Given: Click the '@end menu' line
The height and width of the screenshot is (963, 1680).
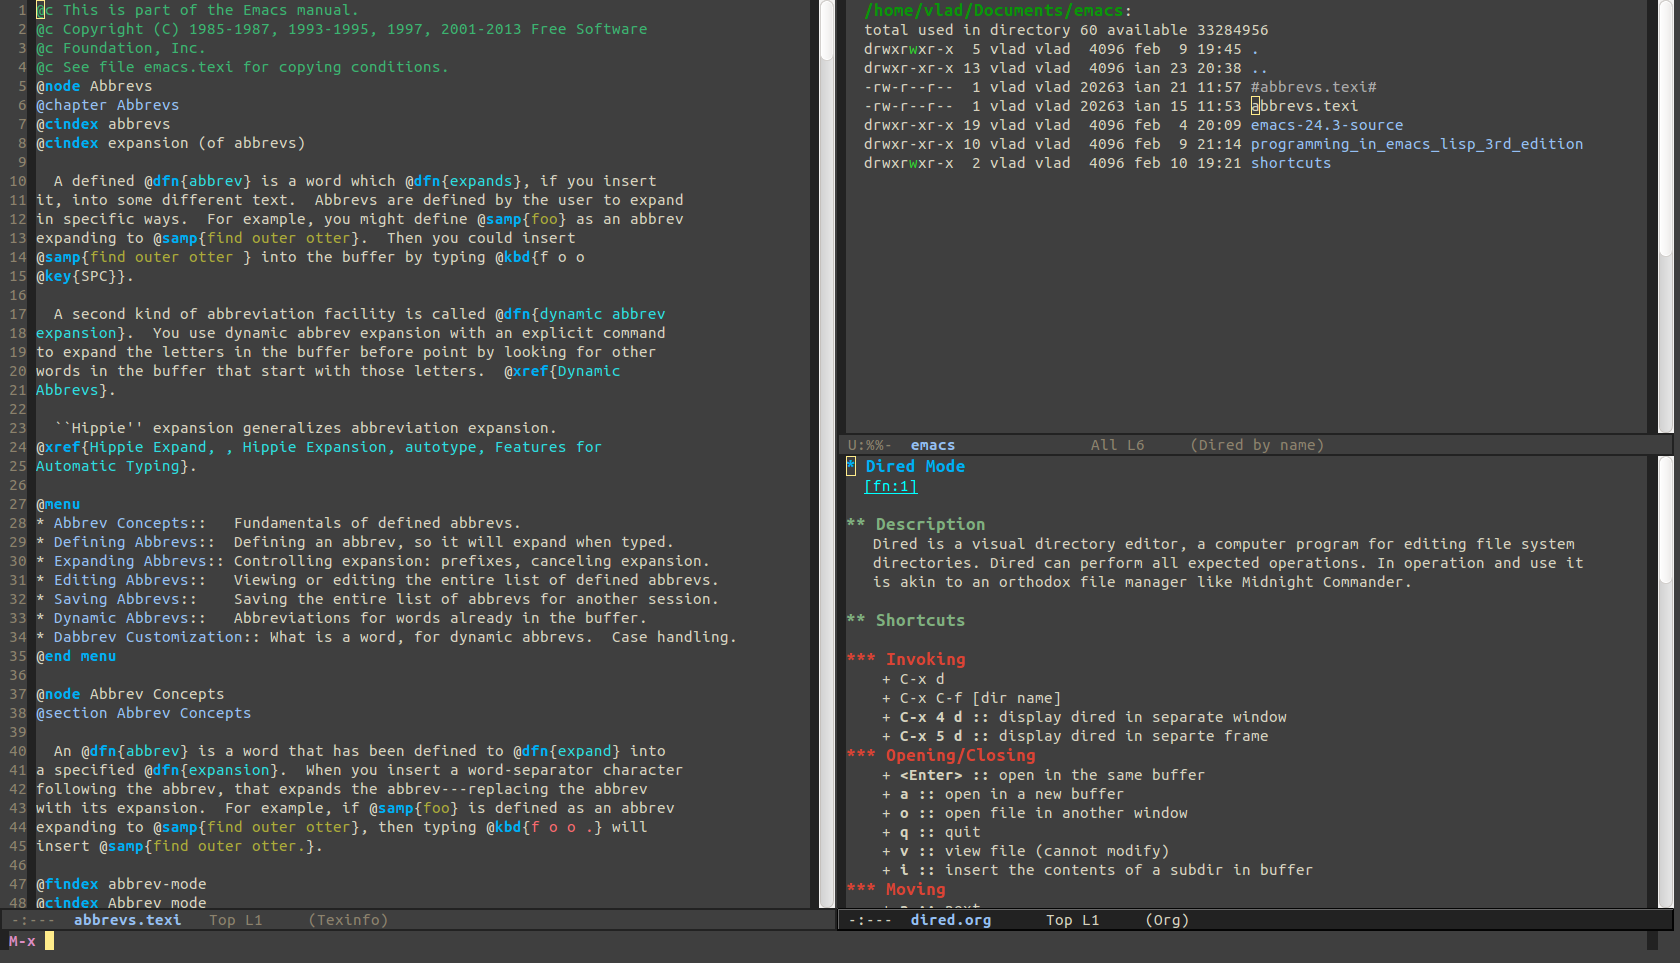Looking at the screenshot, I should (76, 656).
